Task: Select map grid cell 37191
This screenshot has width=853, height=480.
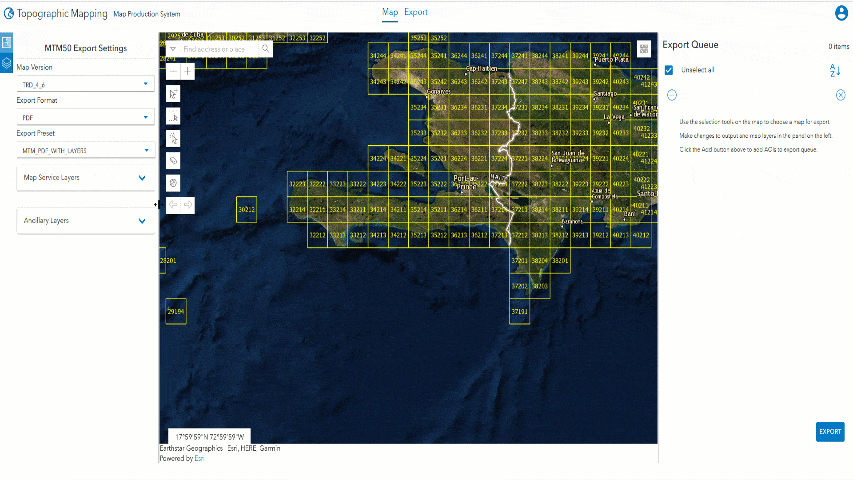Action: click(x=520, y=311)
